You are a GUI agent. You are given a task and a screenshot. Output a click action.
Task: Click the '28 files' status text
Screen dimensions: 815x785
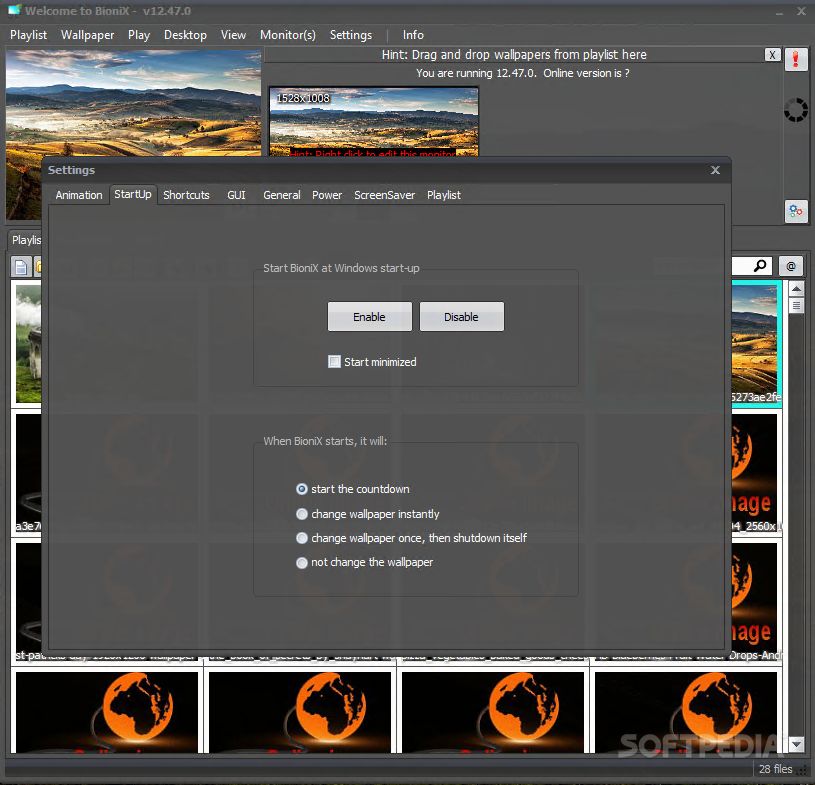click(x=775, y=769)
